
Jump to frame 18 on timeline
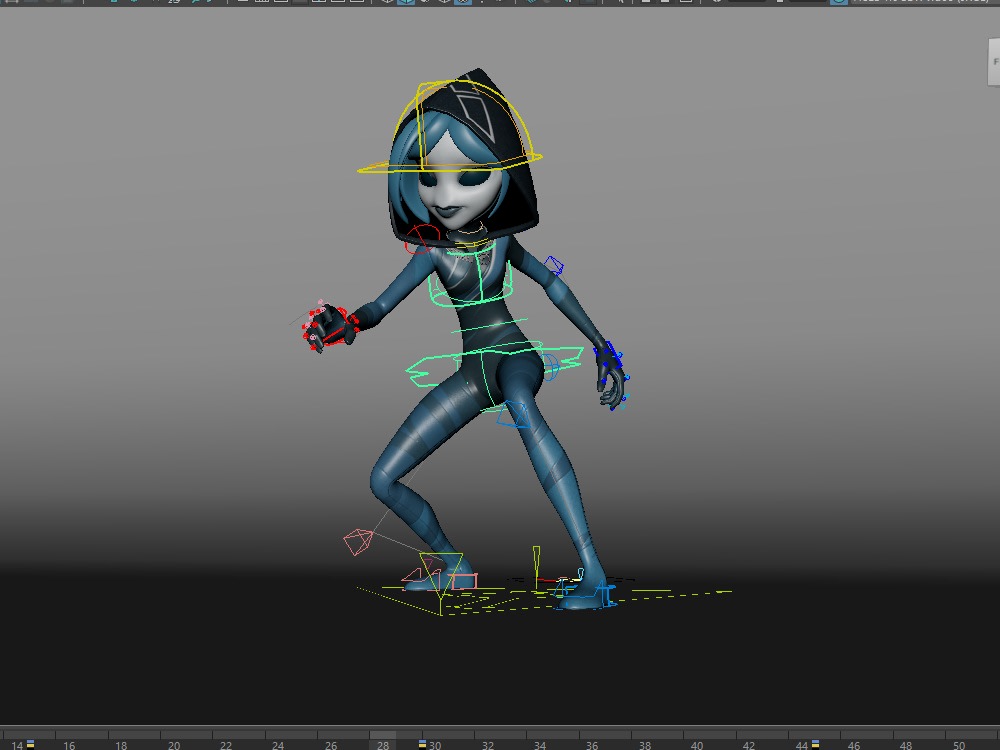point(121,745)
